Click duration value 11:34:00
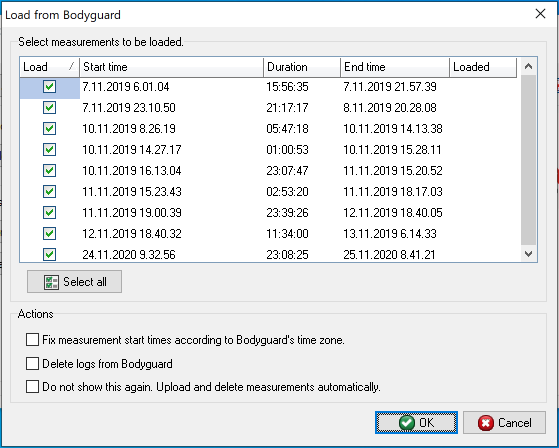 (x=287, y=234)
